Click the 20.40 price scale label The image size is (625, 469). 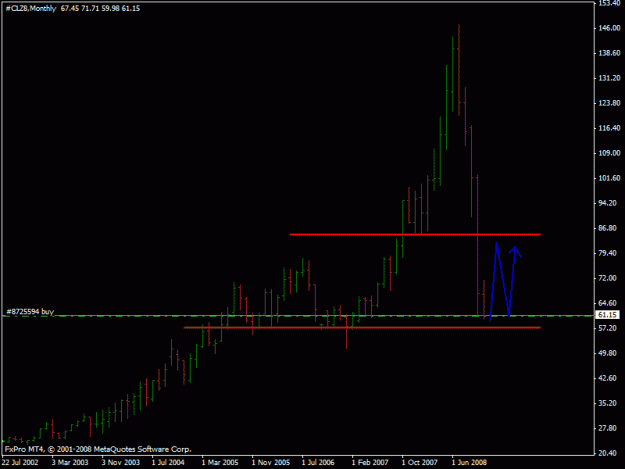[609, 453]
